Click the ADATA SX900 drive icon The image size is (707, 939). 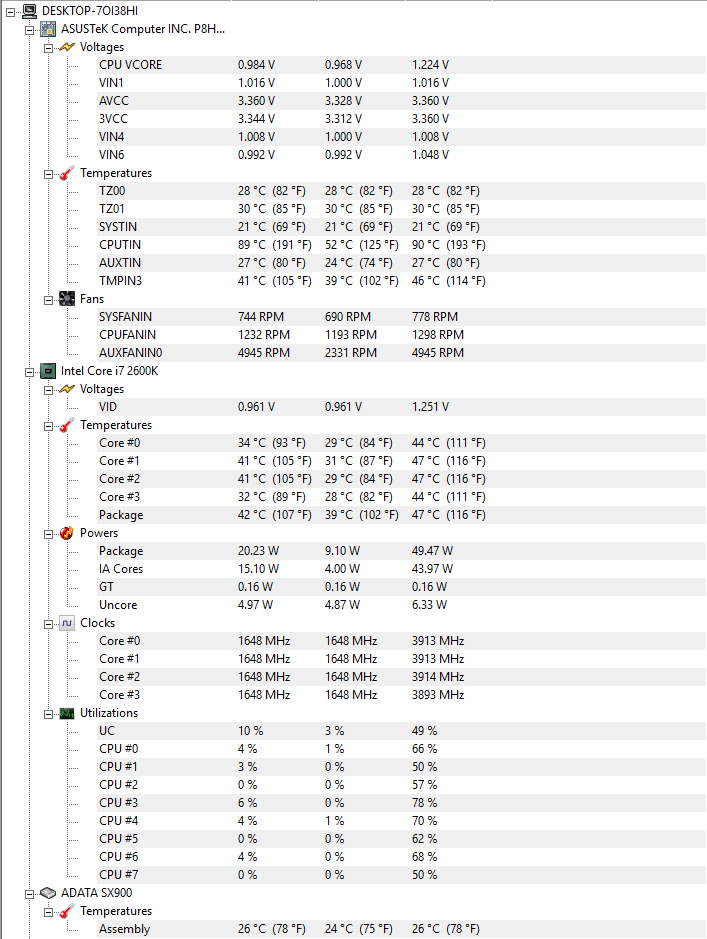coord(48,893)
